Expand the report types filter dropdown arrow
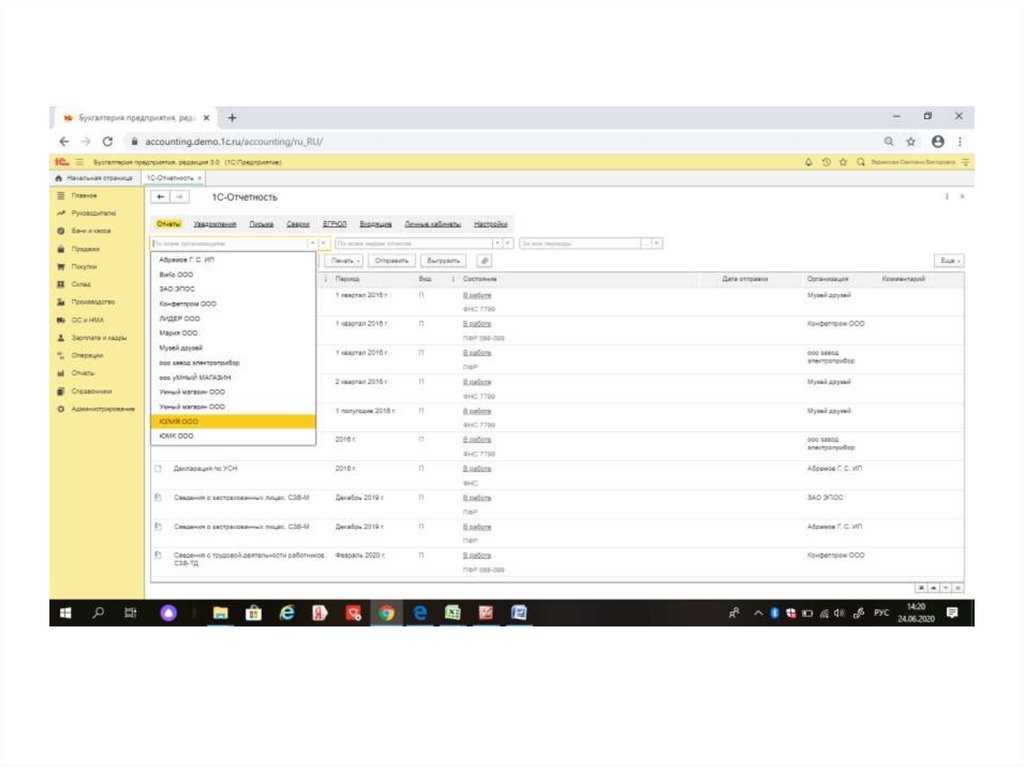Screen dimensions: 1024x767 pyautogui.click(x=497, y=243)
